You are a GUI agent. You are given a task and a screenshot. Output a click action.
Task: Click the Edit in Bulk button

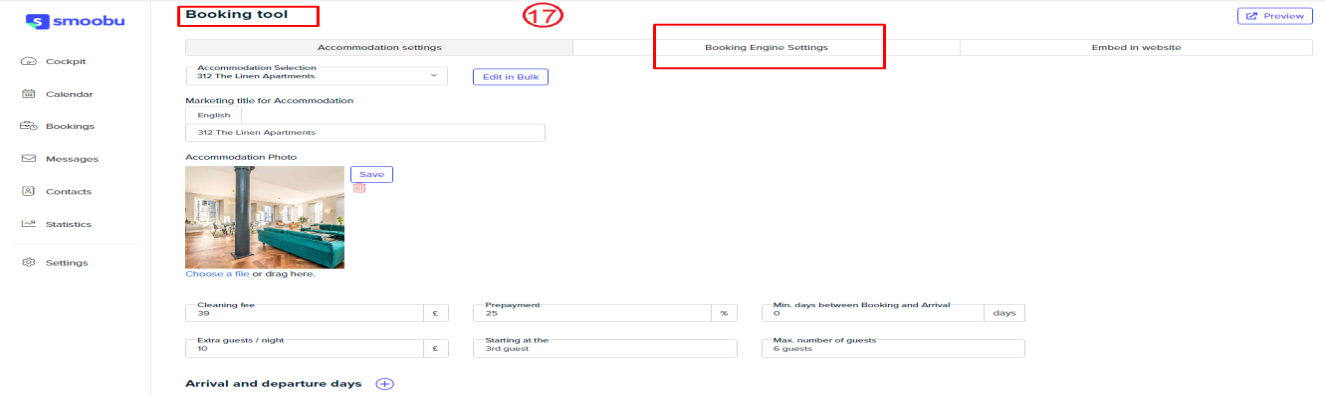tap(510, 76)
